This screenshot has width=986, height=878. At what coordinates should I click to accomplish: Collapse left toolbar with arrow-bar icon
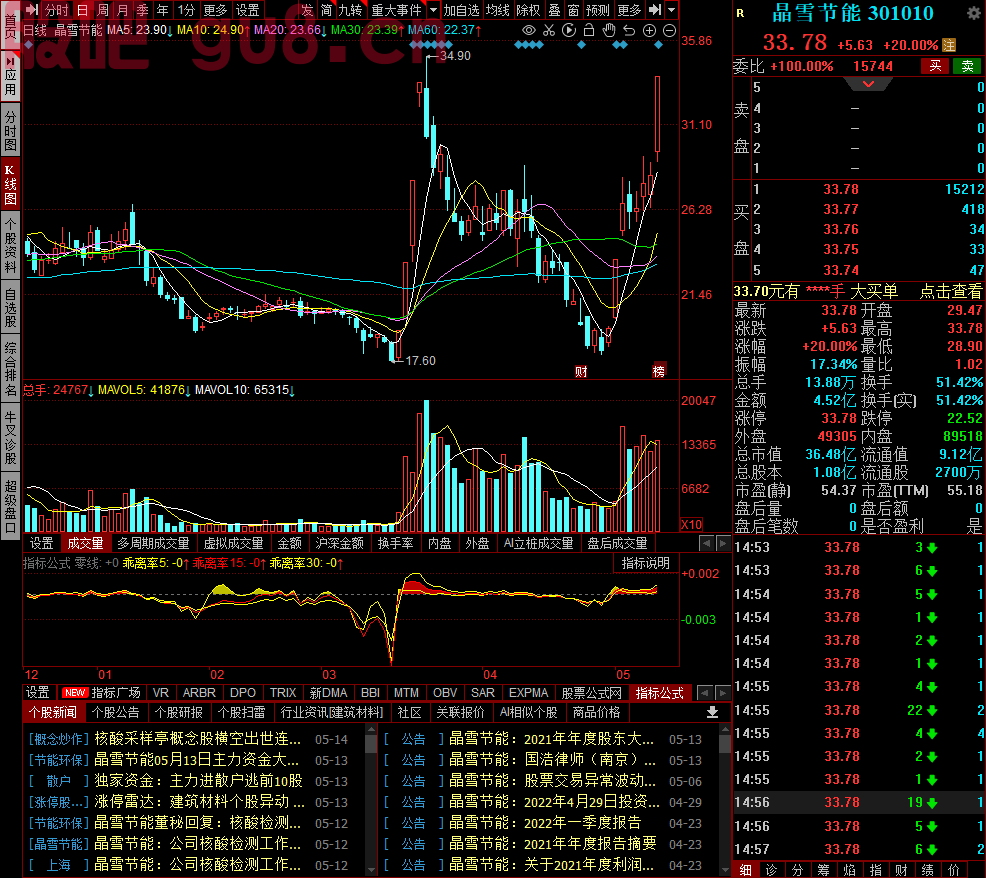pos(32,10)
